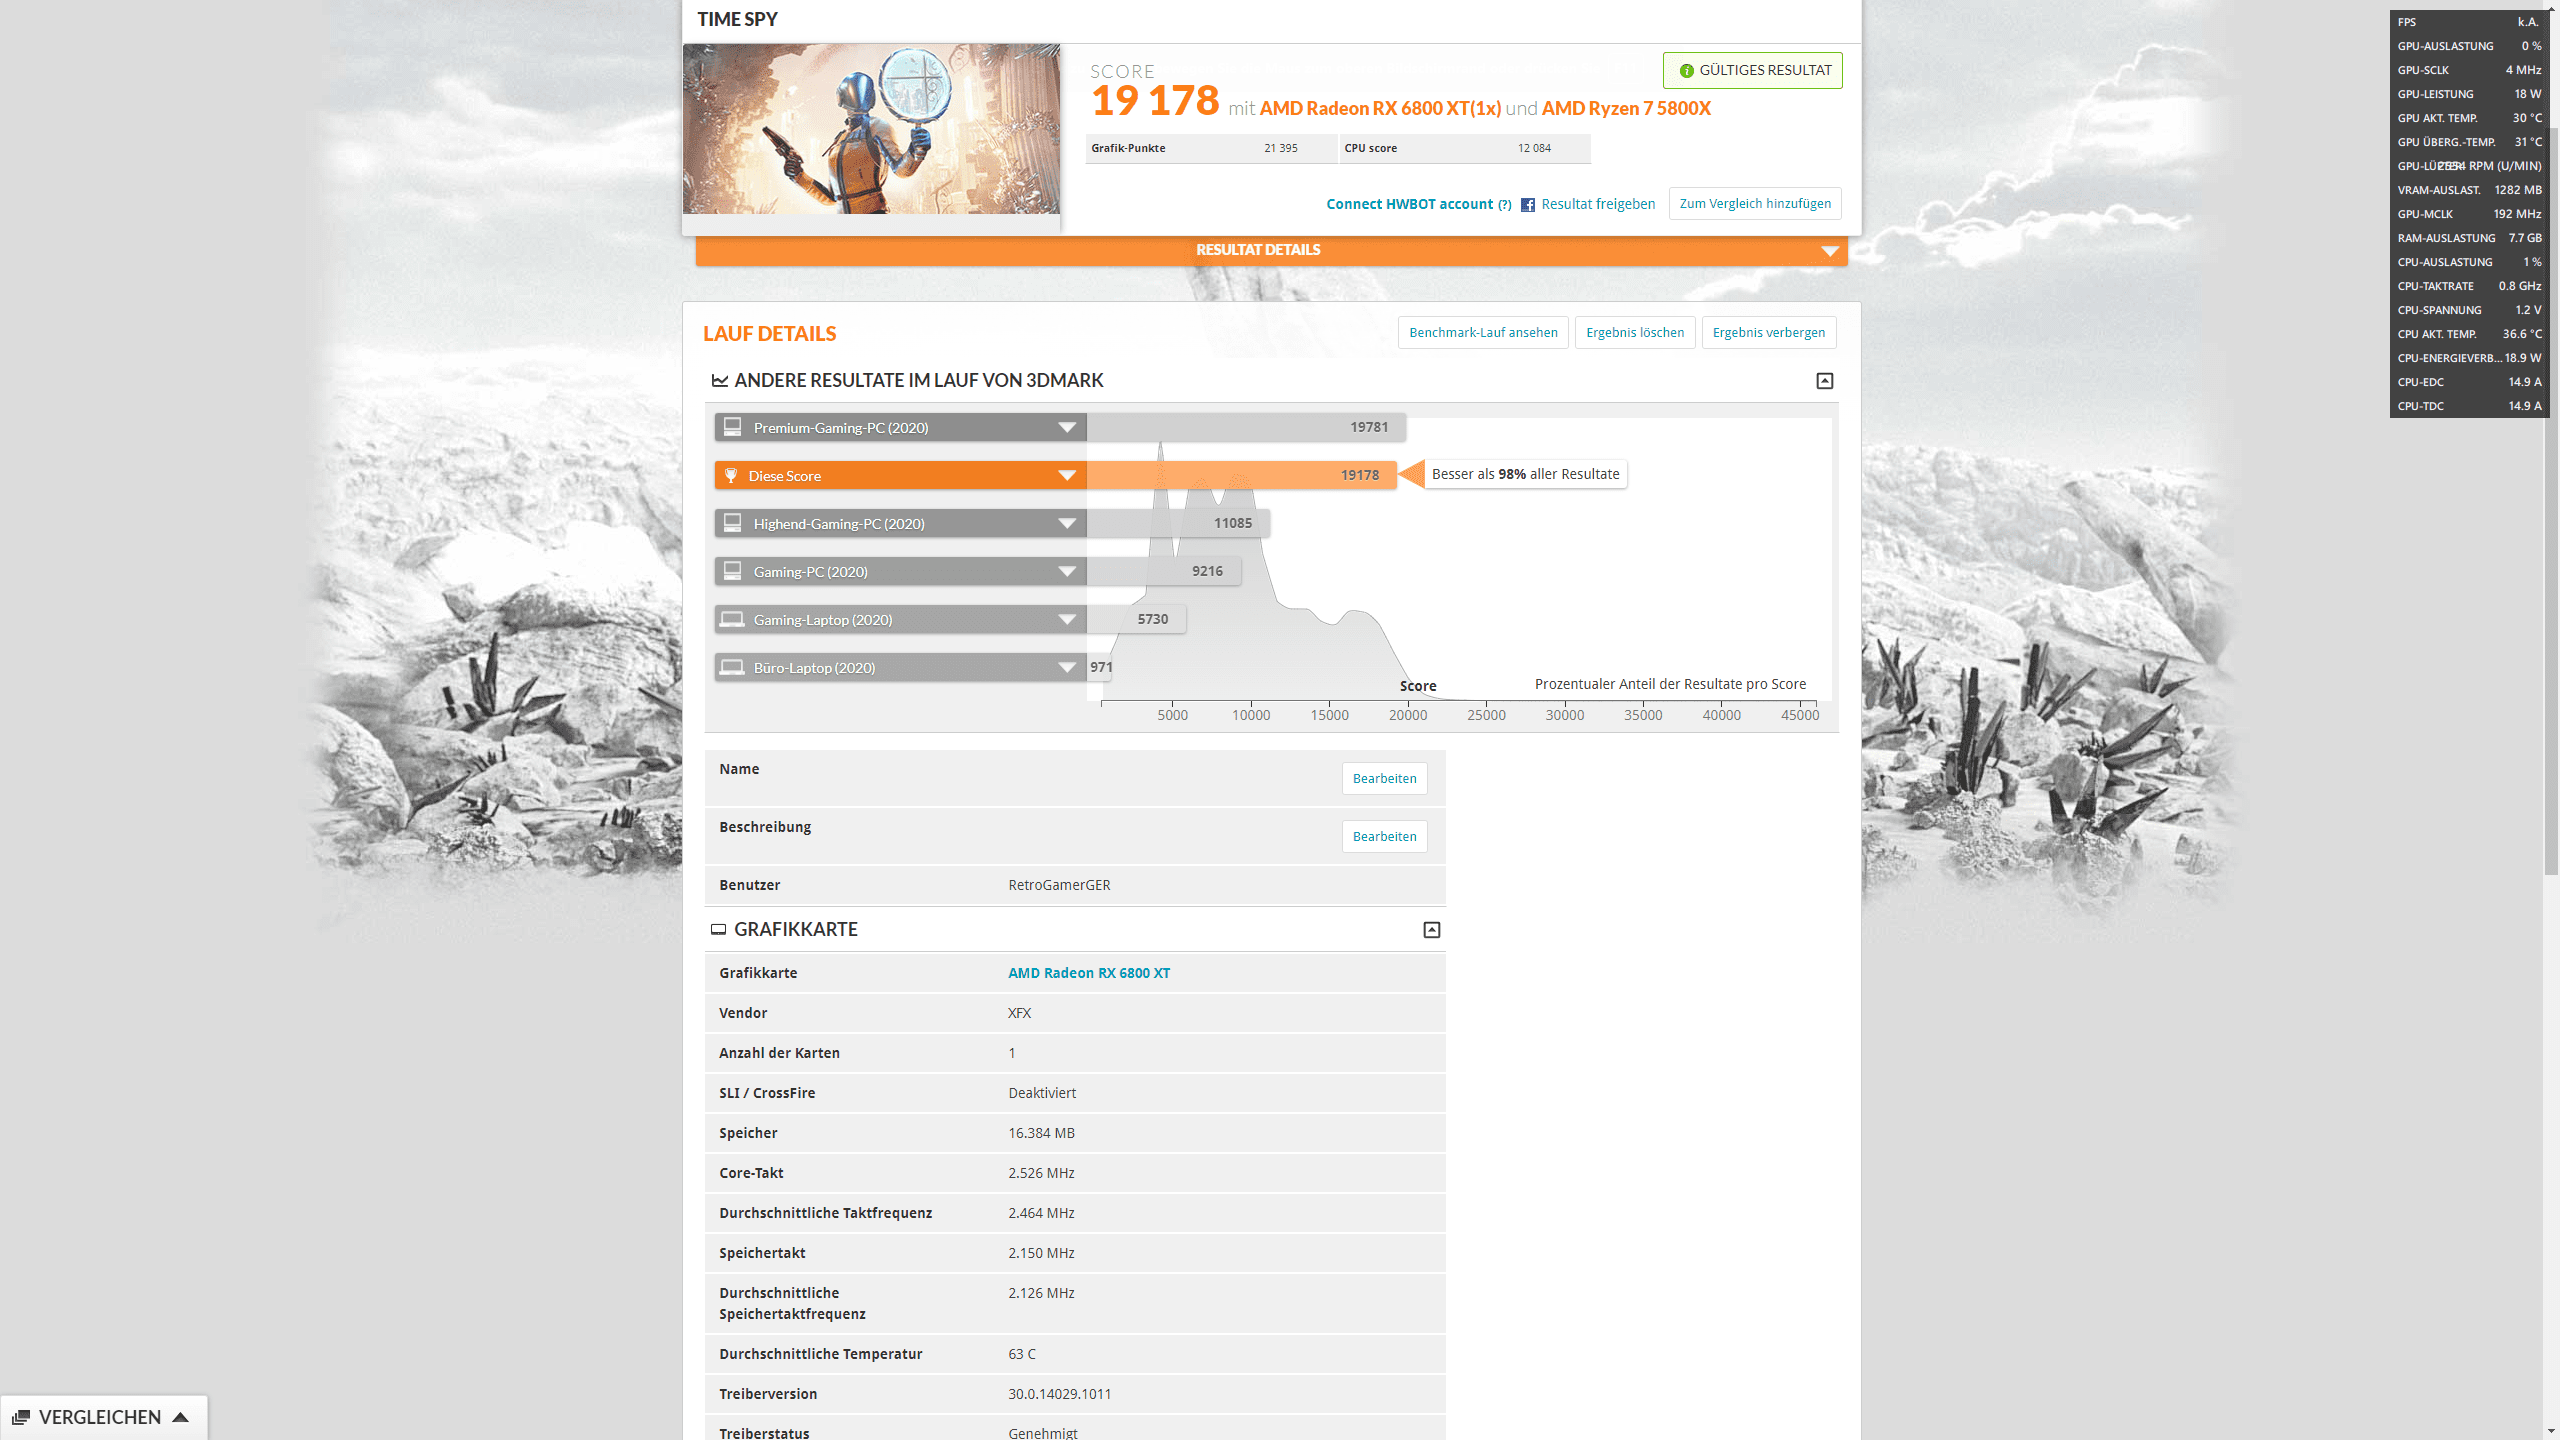Click the Grafik-Punkte 21 395 value
Image resolution: width=2560 pixels, height=1440 pixels.
click(1280, 149)
